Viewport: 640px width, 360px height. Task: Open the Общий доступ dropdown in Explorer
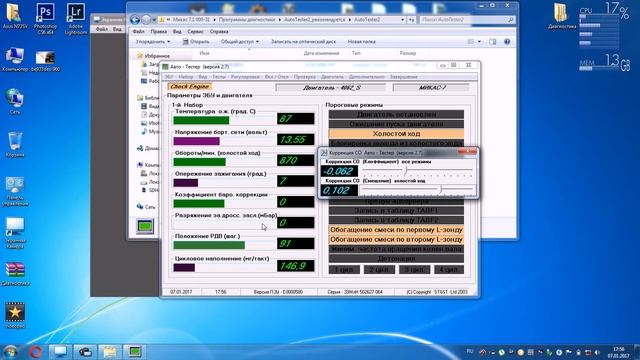(240, 42)
